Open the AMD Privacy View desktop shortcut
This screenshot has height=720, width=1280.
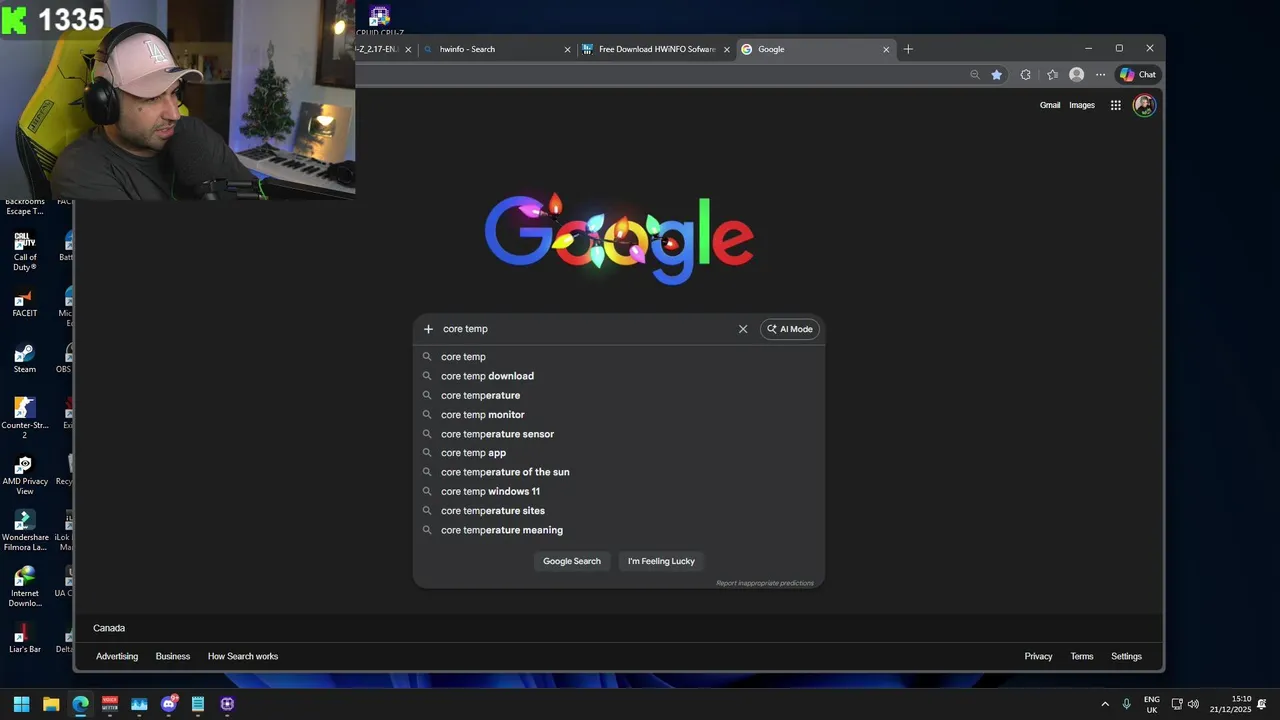click(25, 475)
